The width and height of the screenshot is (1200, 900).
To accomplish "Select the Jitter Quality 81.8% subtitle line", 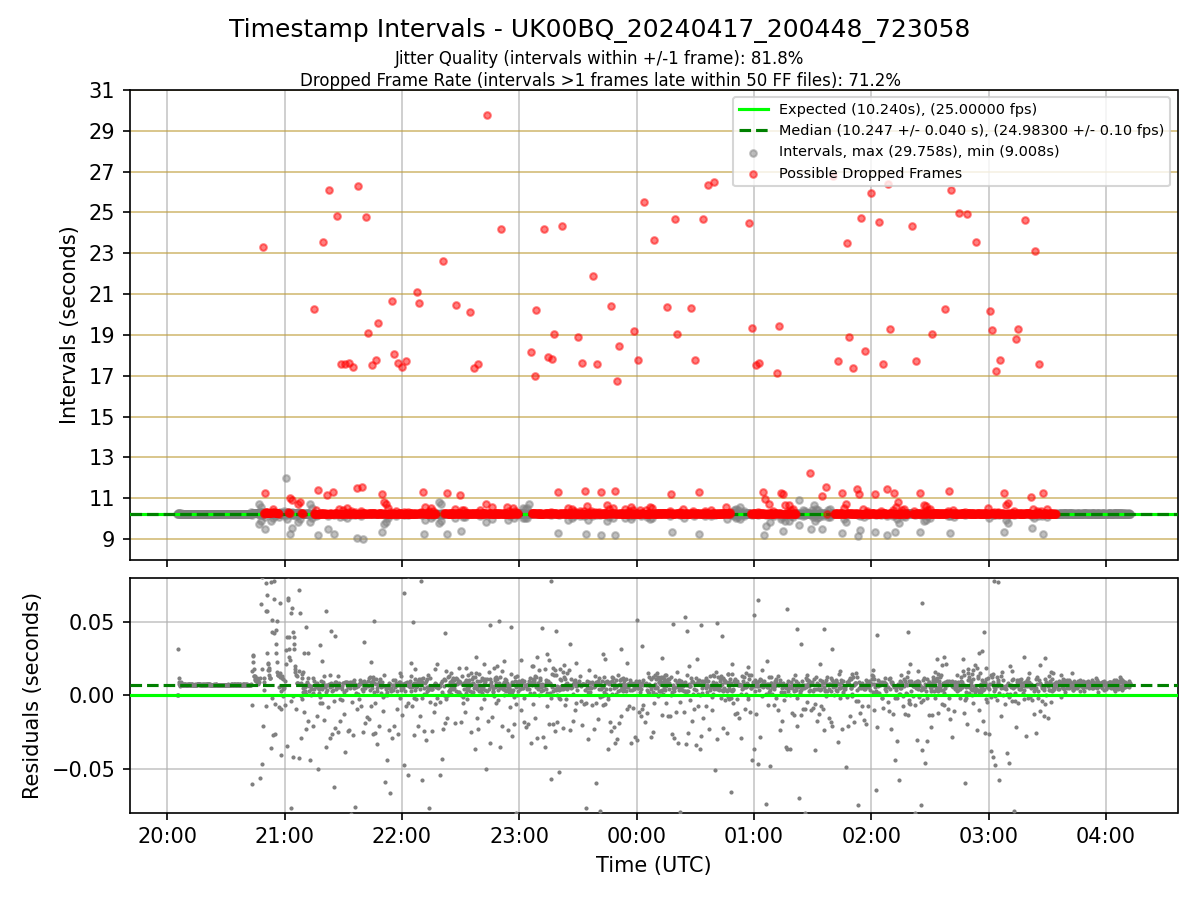I will pos(599,59).
